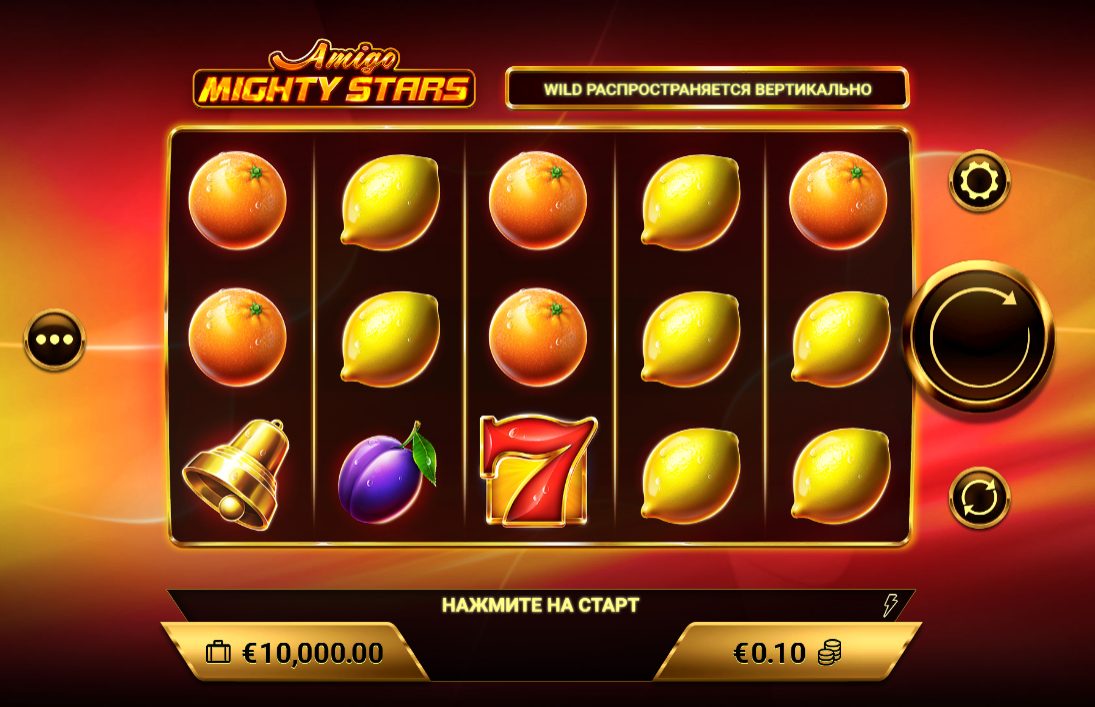The width and height of the screenshot is (1095, 707).
Task: Click the НАЖМИТЕ НА СТАРТ message bar
Action: tap(541, 604)
